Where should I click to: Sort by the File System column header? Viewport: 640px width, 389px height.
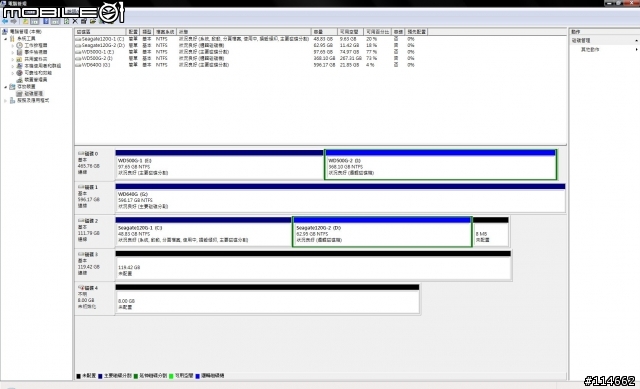click(165, 32)
